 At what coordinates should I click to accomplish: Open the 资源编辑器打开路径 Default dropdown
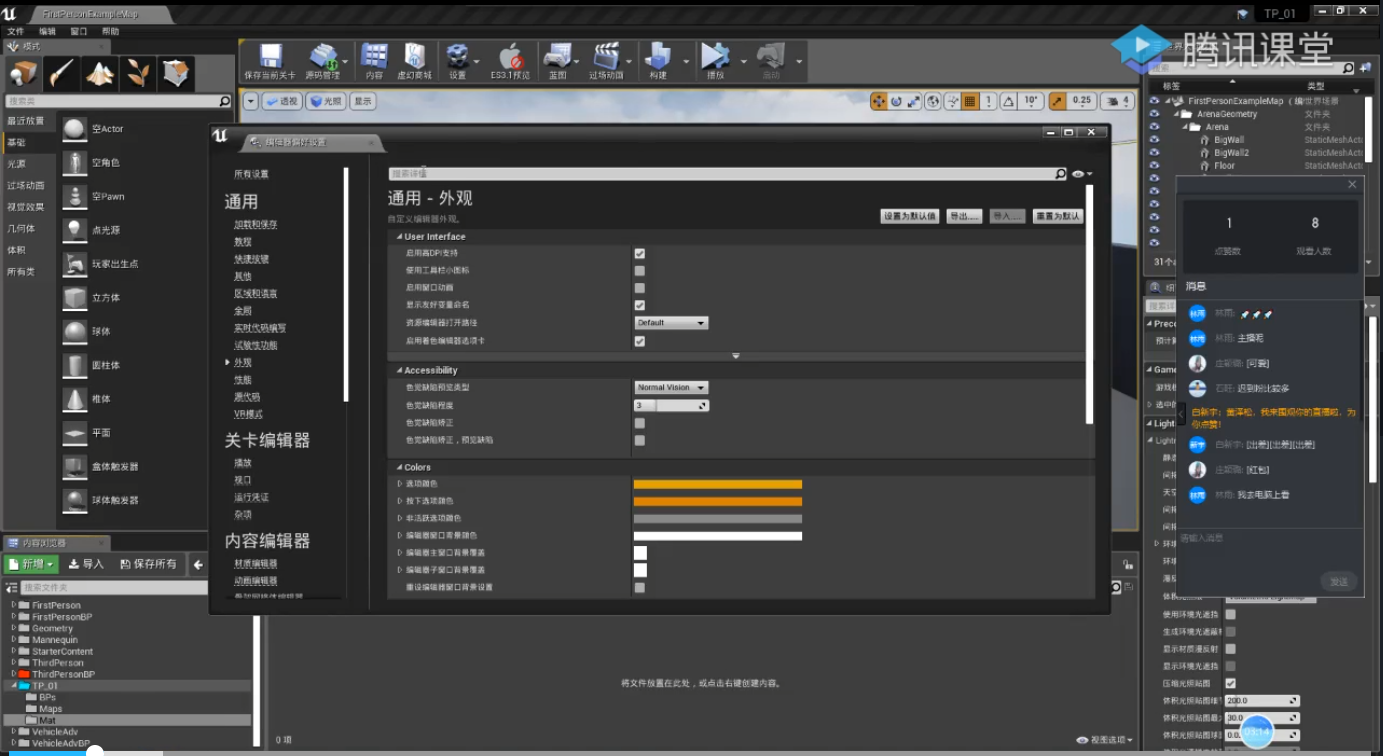(672, 323)
